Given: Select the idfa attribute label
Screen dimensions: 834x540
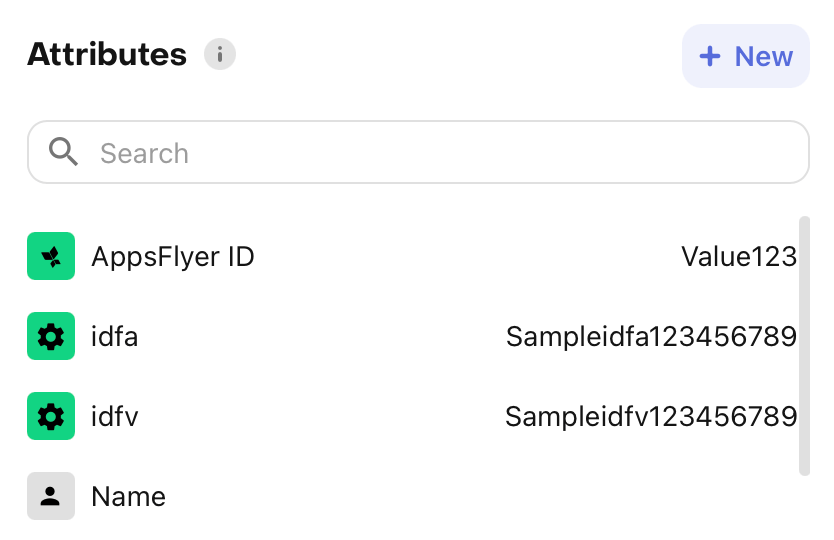Looking at the screenshot, I should [114, 337].
